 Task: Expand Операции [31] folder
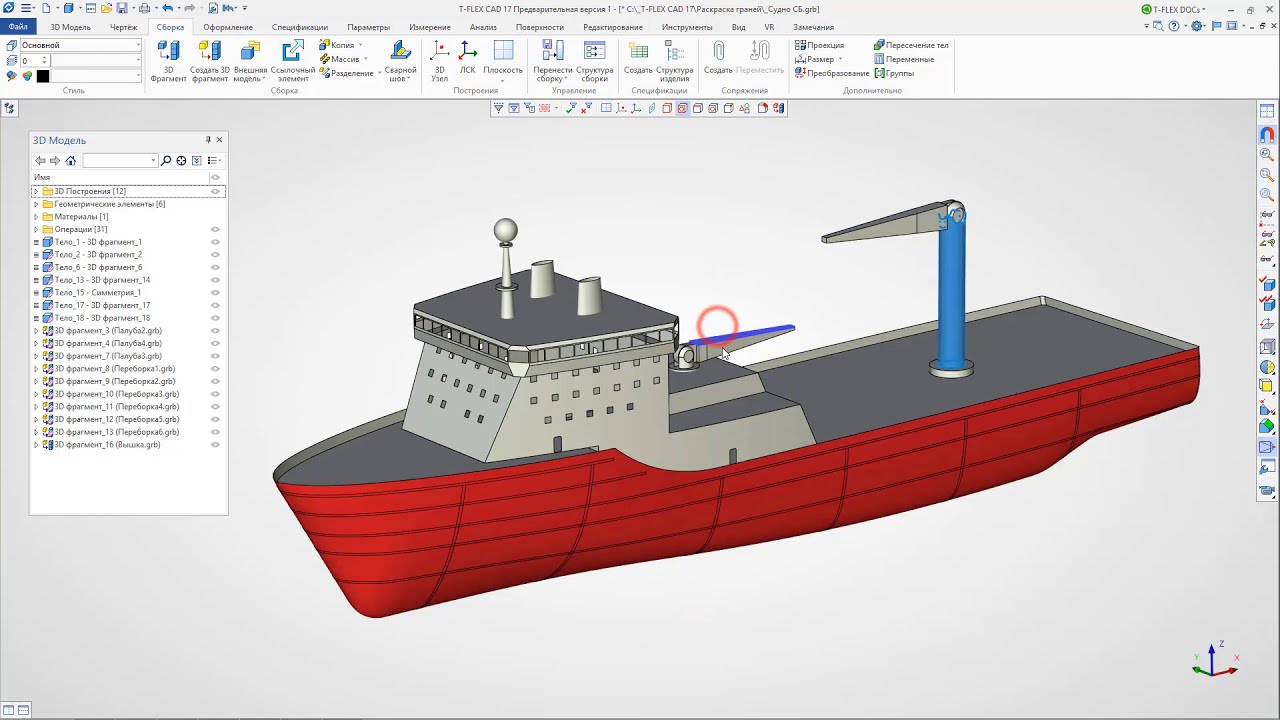coord(36,229)
